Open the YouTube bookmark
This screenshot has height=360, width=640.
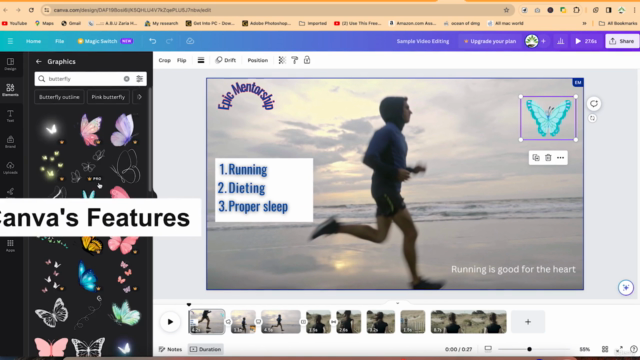pyautogui.click(x=15, y=23)
